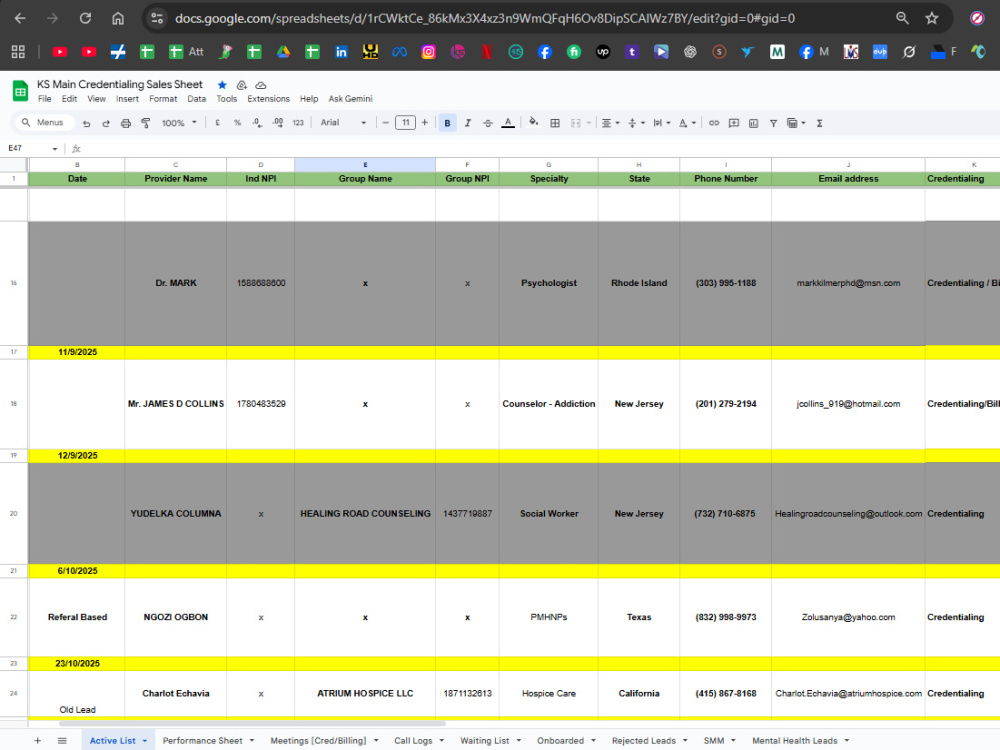
Task: Open the name box E47 dropdown
Action: (55, 149)
